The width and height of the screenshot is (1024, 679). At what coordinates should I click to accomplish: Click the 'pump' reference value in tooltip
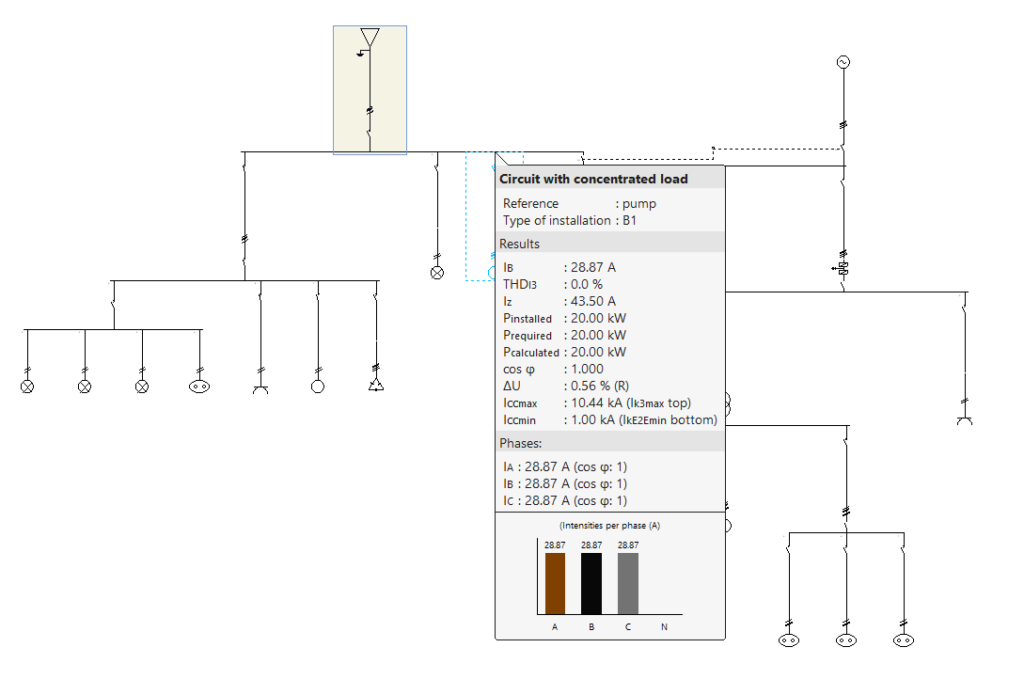(639, 203)
